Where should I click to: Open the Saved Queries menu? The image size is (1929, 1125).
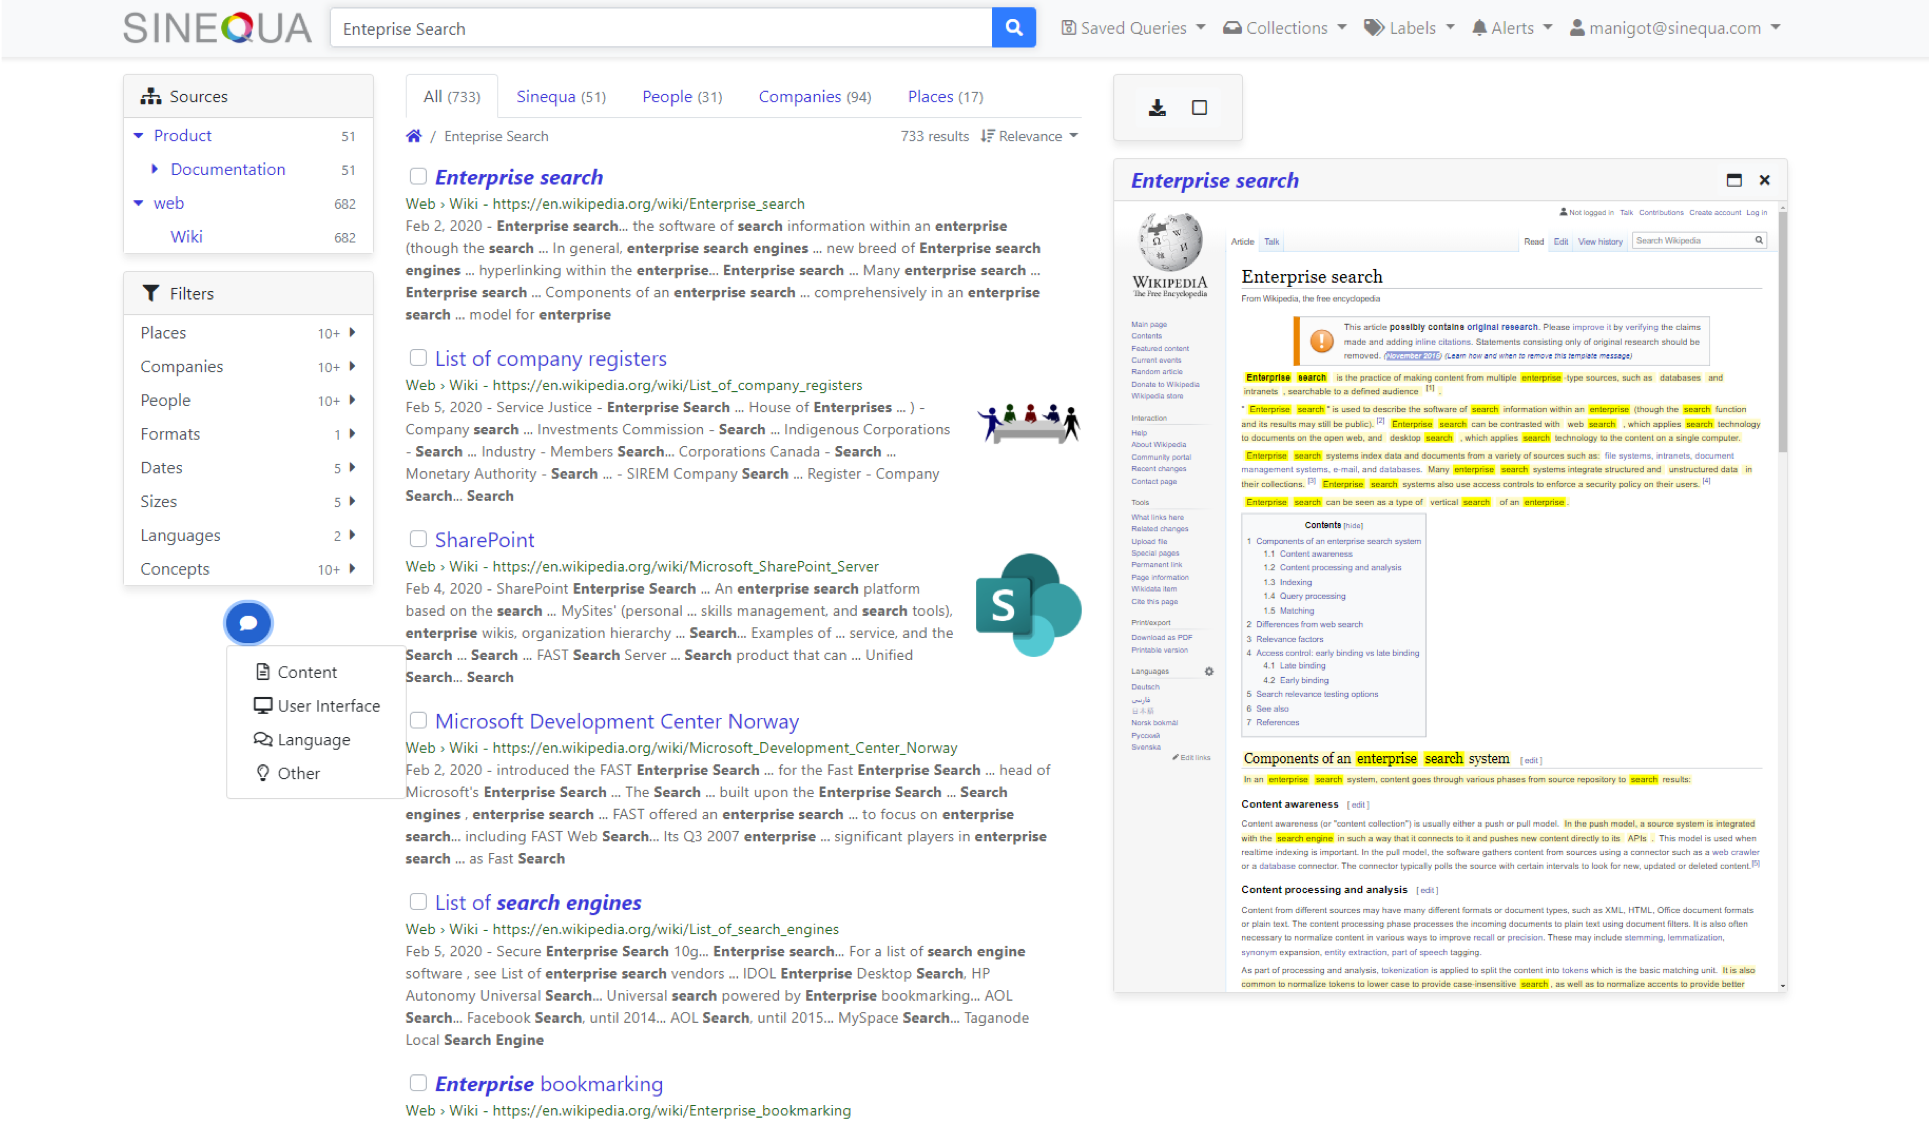click(1133, 28)
